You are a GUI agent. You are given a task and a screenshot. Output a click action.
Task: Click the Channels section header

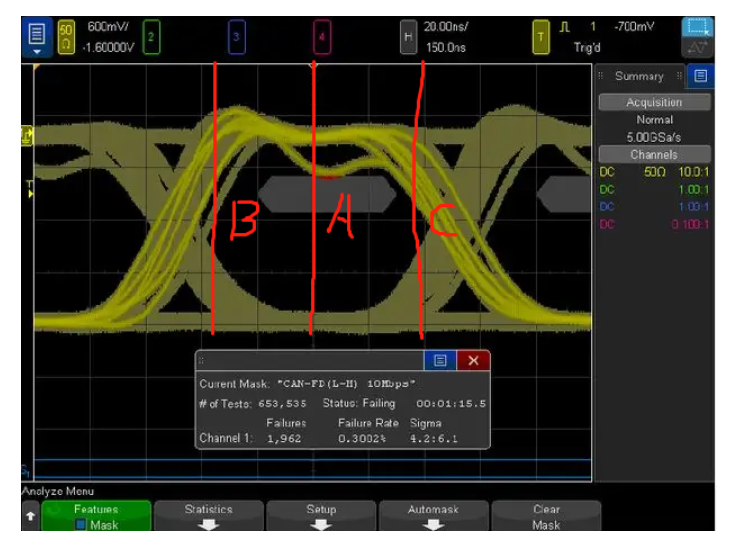[x=654, y=154]
